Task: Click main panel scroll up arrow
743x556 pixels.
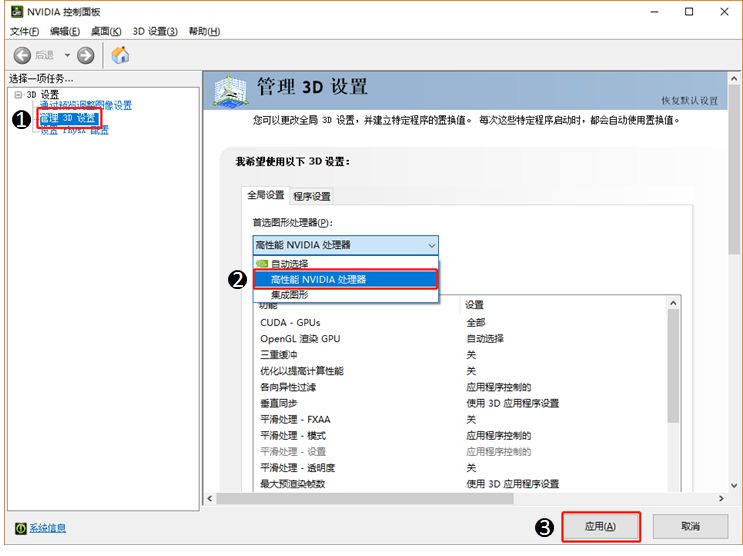Action: tap(734, 78)
